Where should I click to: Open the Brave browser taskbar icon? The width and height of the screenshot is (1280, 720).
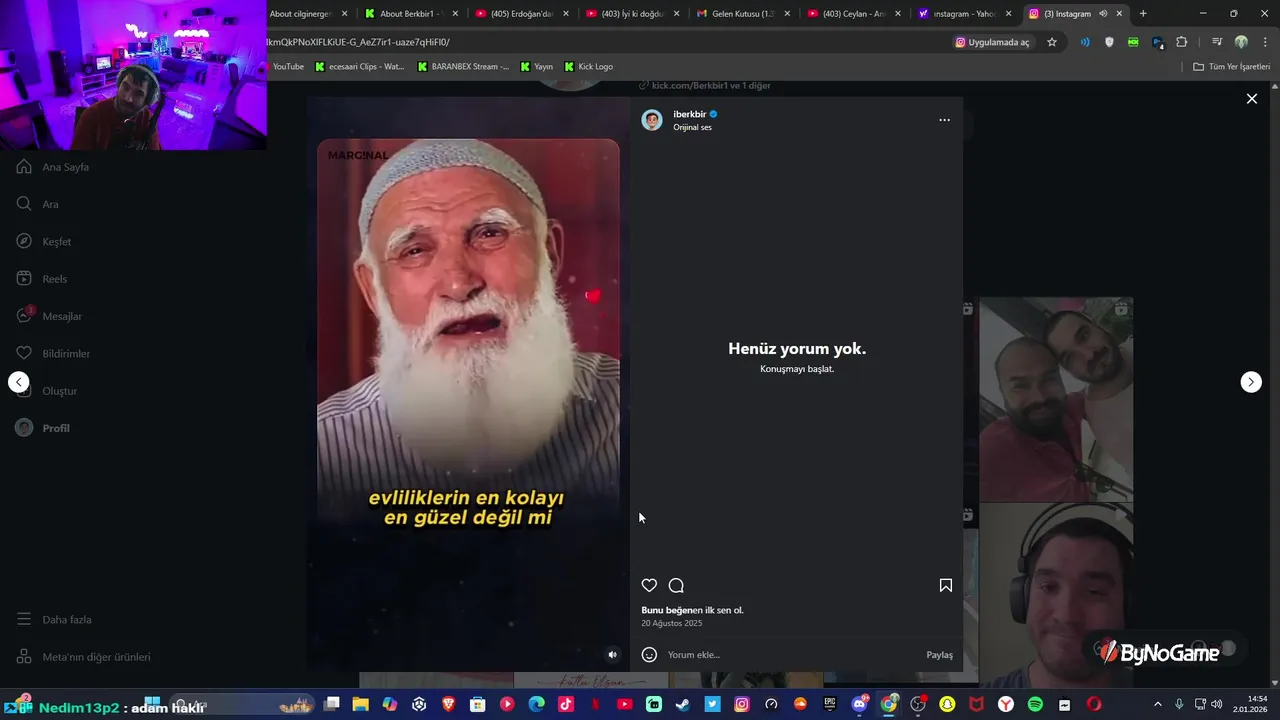click(x=448, y=704)
